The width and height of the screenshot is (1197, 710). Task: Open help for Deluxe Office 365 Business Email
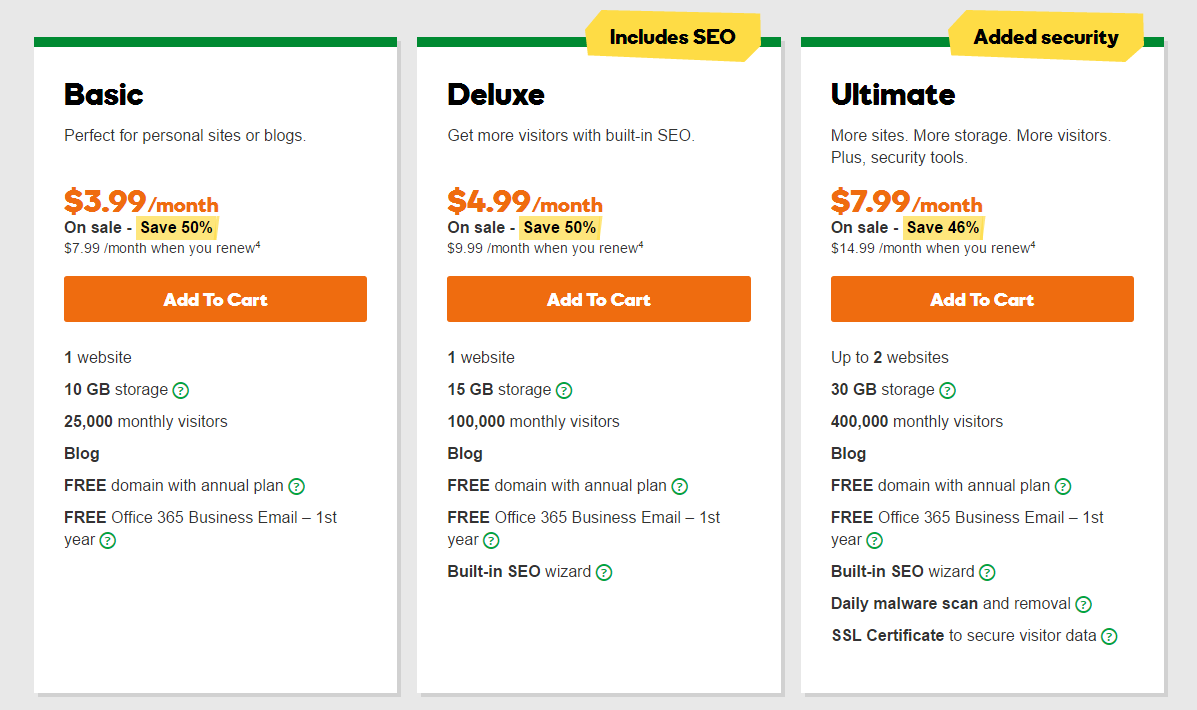[x=491, y=540]
